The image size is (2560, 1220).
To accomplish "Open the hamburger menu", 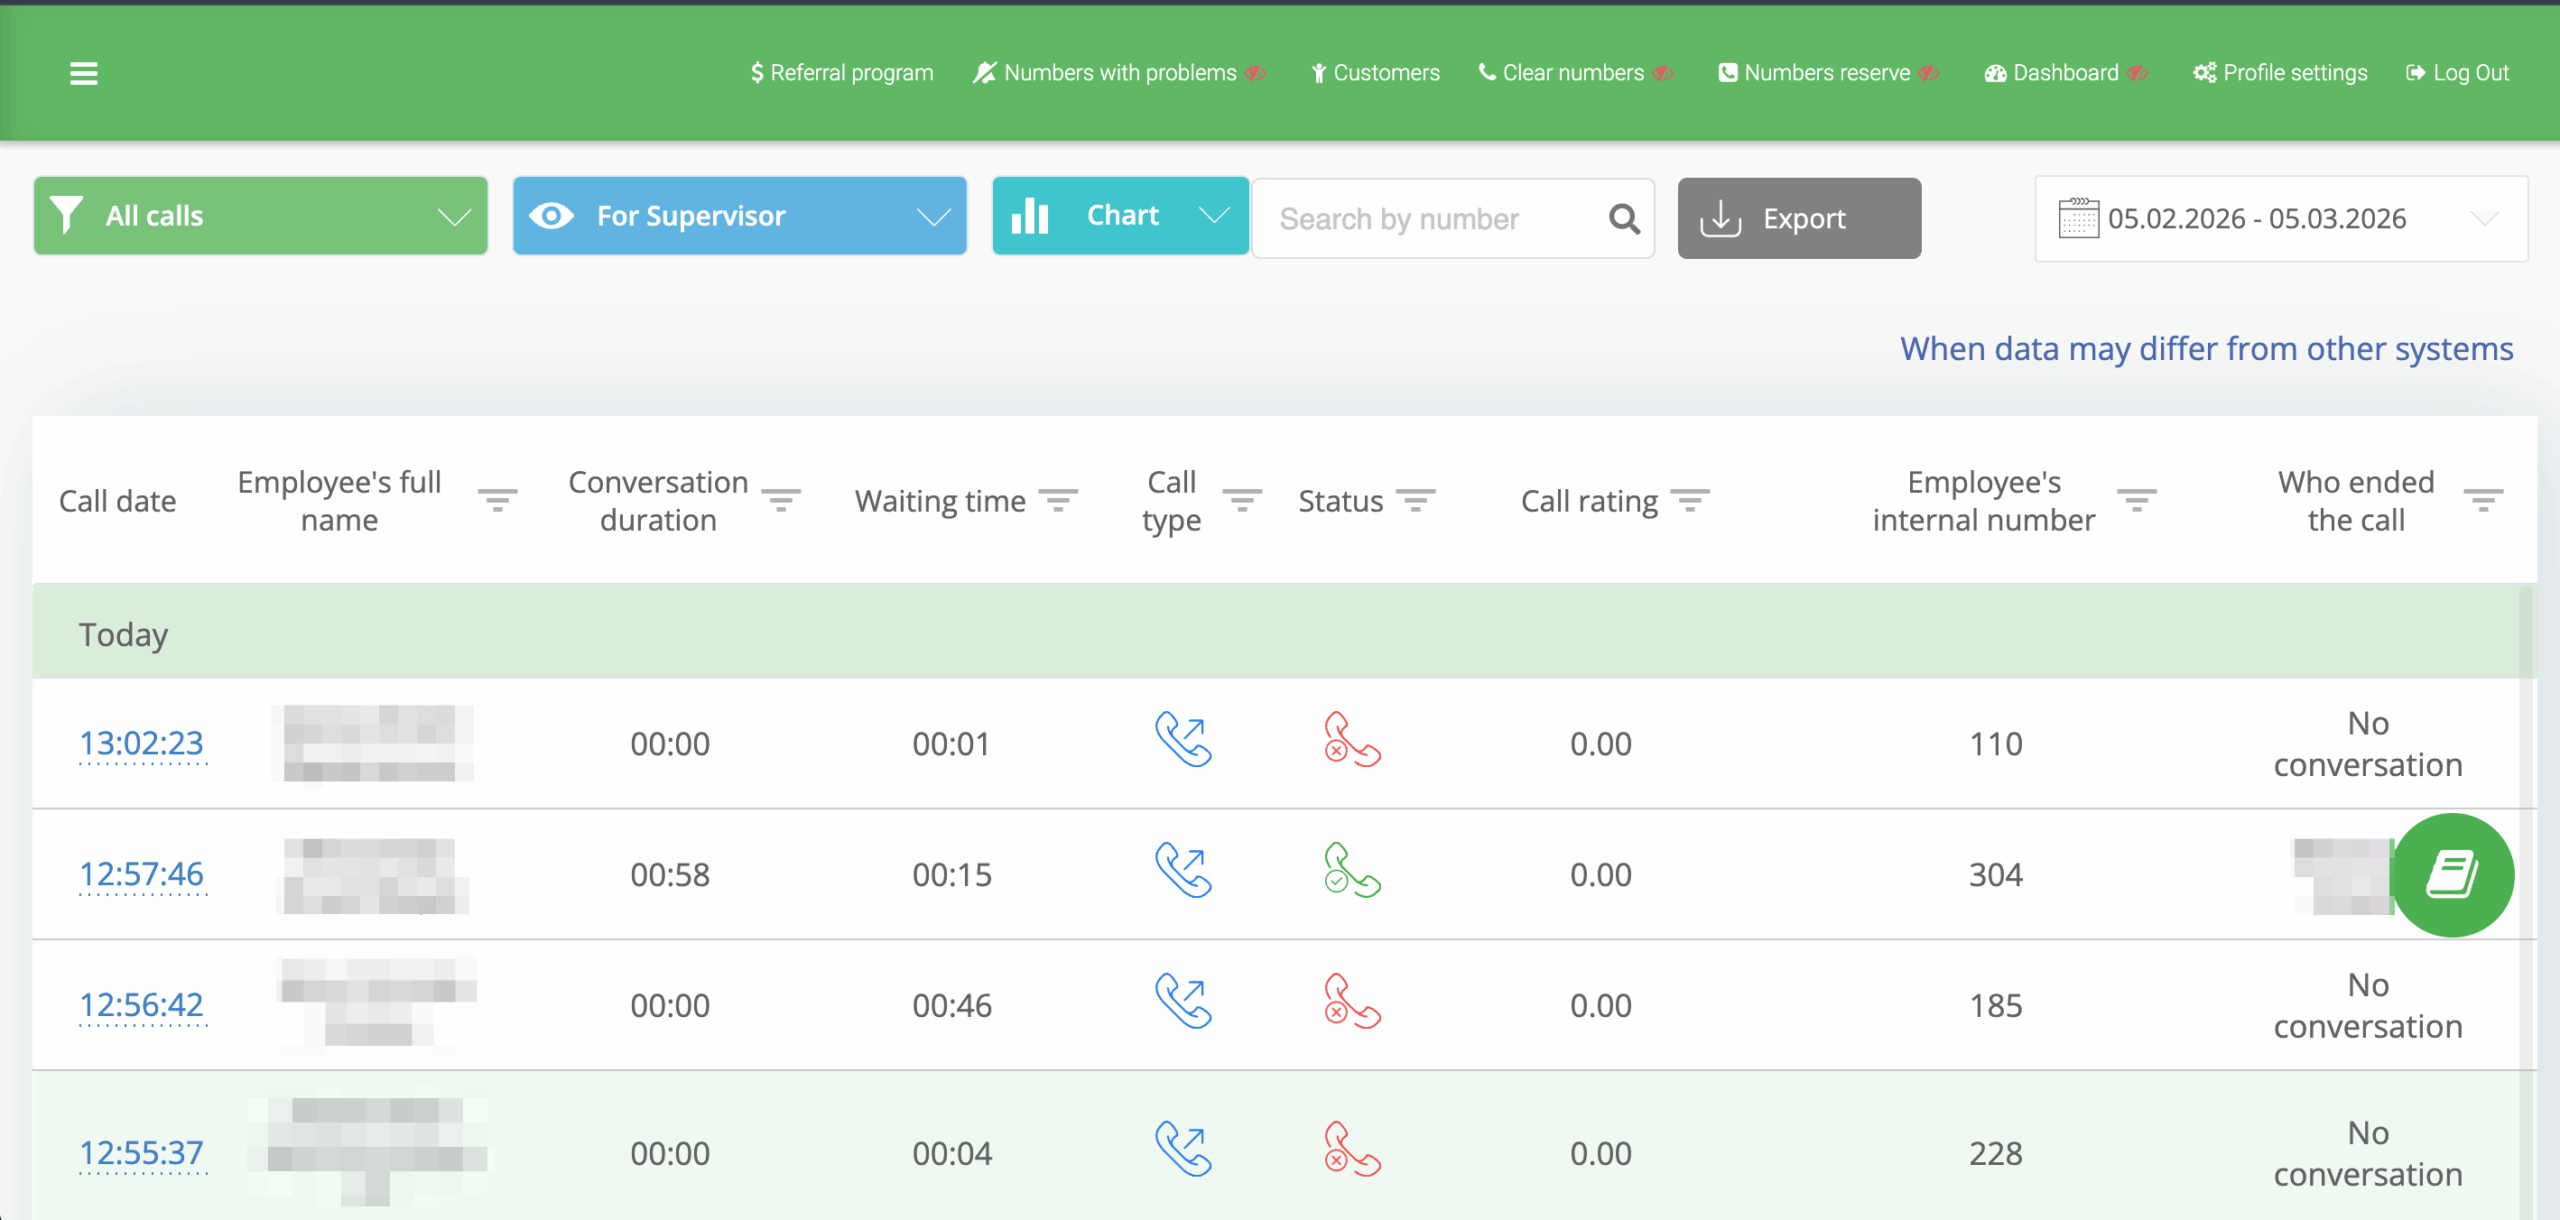I will point(83,73).
